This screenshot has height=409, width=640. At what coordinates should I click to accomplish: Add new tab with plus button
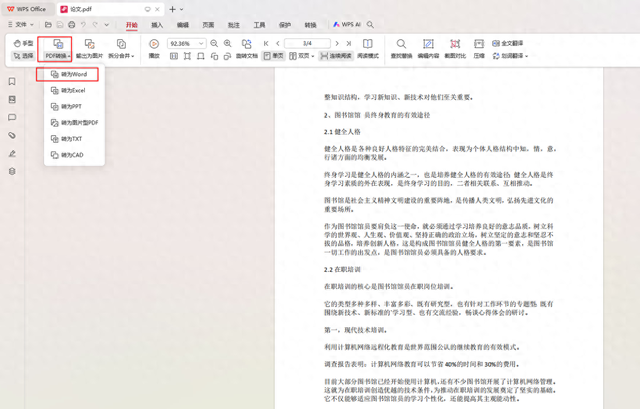(172, 9)
